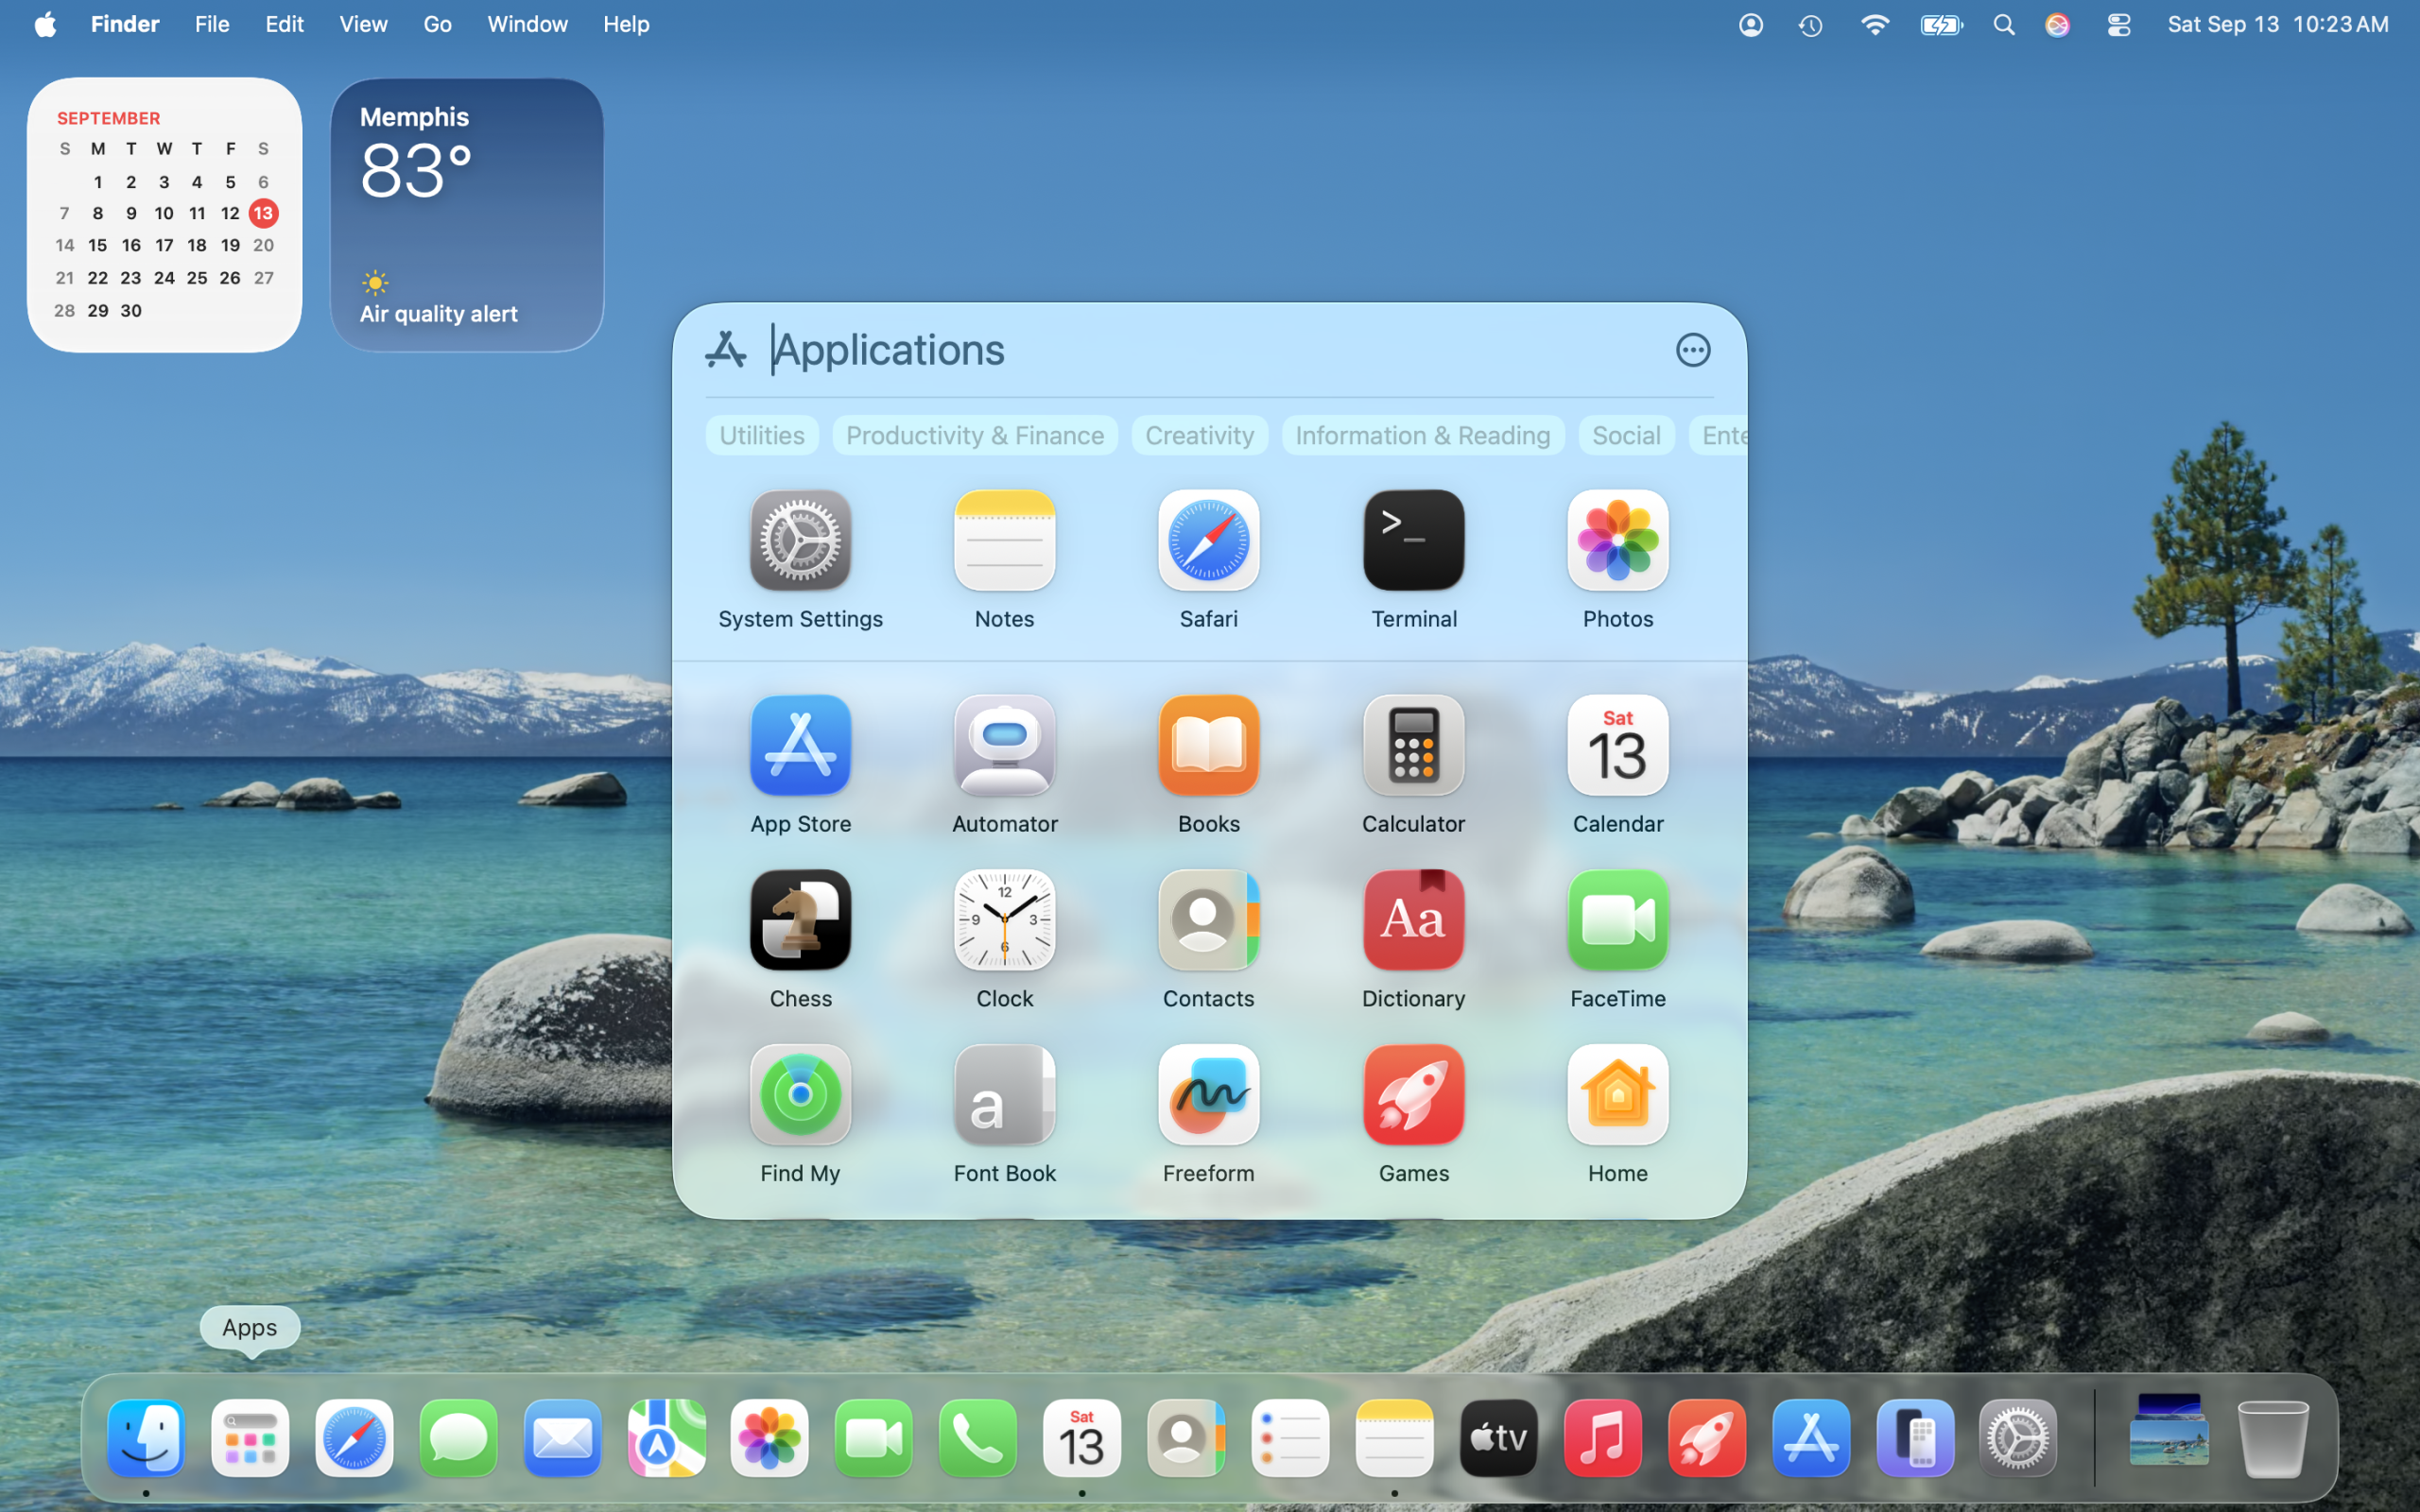Viewport: 2420px width, 1512px height.
Task: Select the Creativity category tab
Action: pyautogui.click(x=1198, y=435)
